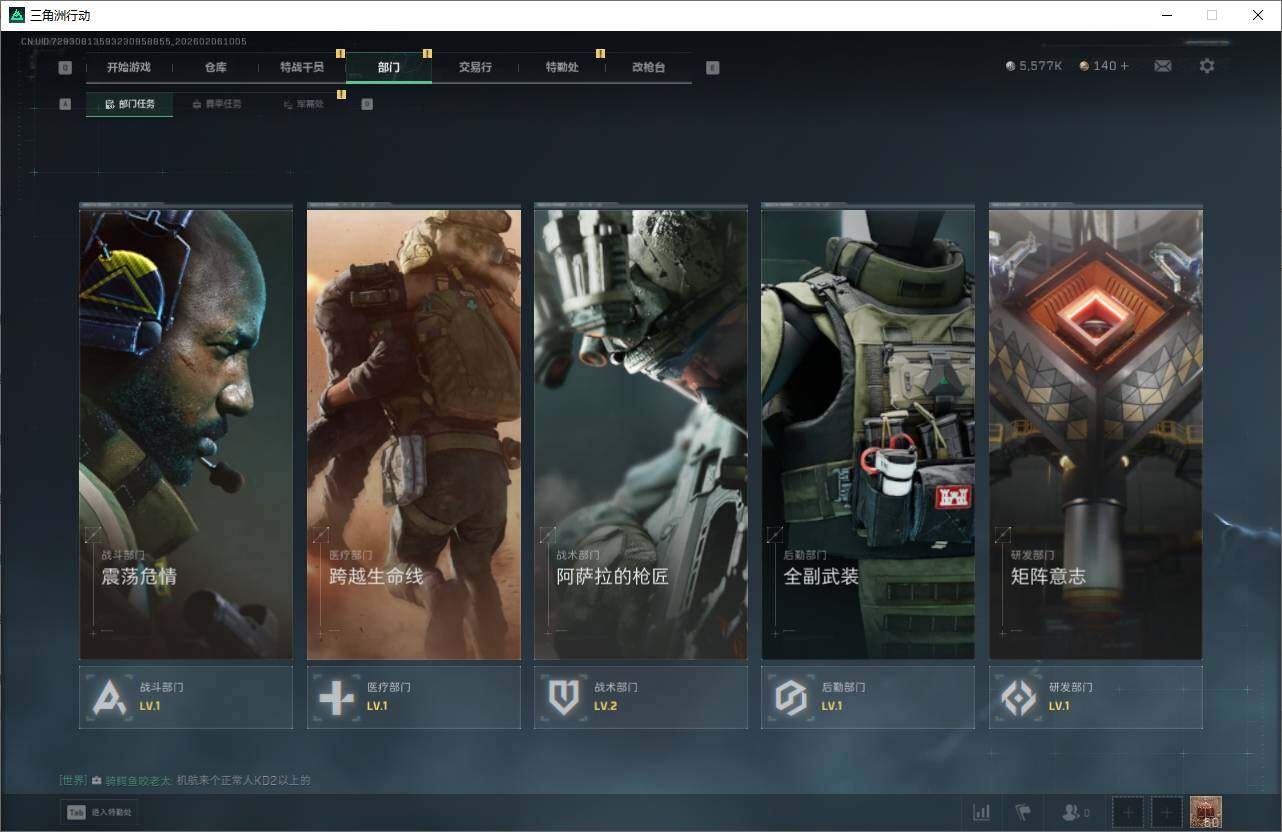Click the 战斗部门 emblem icon

click(109, 697)
